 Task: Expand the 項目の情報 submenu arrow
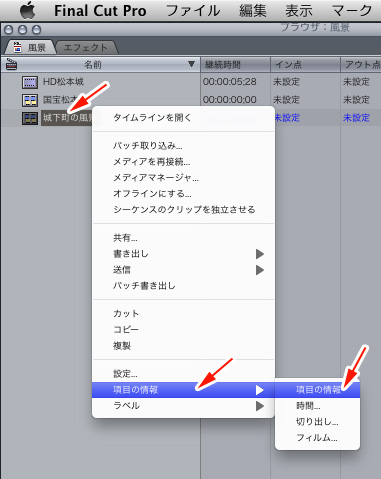tap(260, 390)
